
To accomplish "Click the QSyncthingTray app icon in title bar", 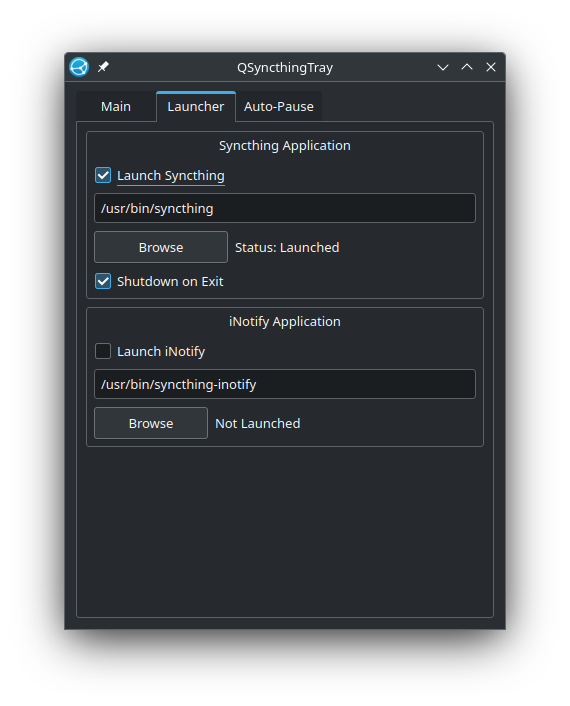I will [79, 67].
